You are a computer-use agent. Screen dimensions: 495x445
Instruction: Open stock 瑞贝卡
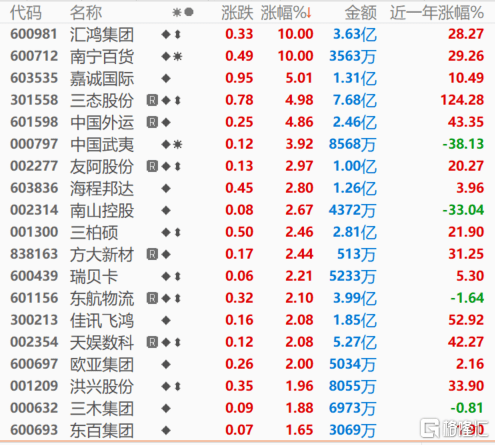click(94, 276)
